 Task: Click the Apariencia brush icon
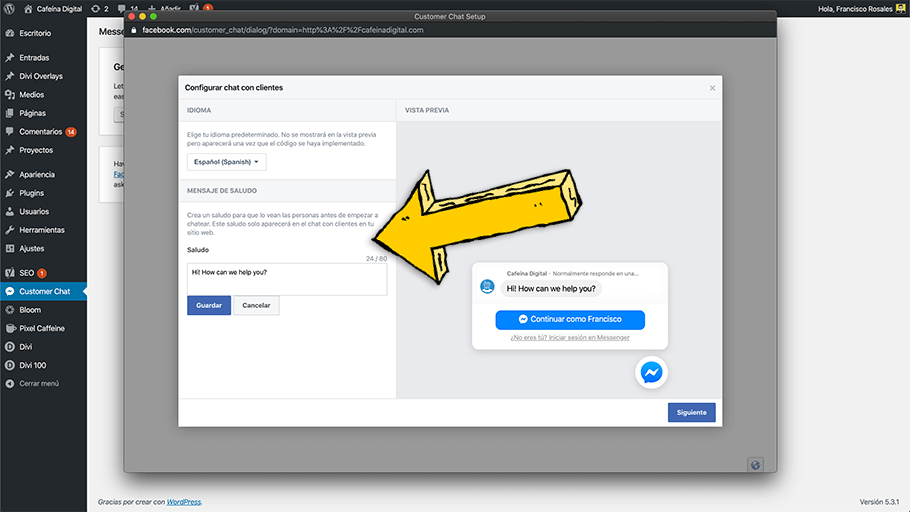coord(9,175)
